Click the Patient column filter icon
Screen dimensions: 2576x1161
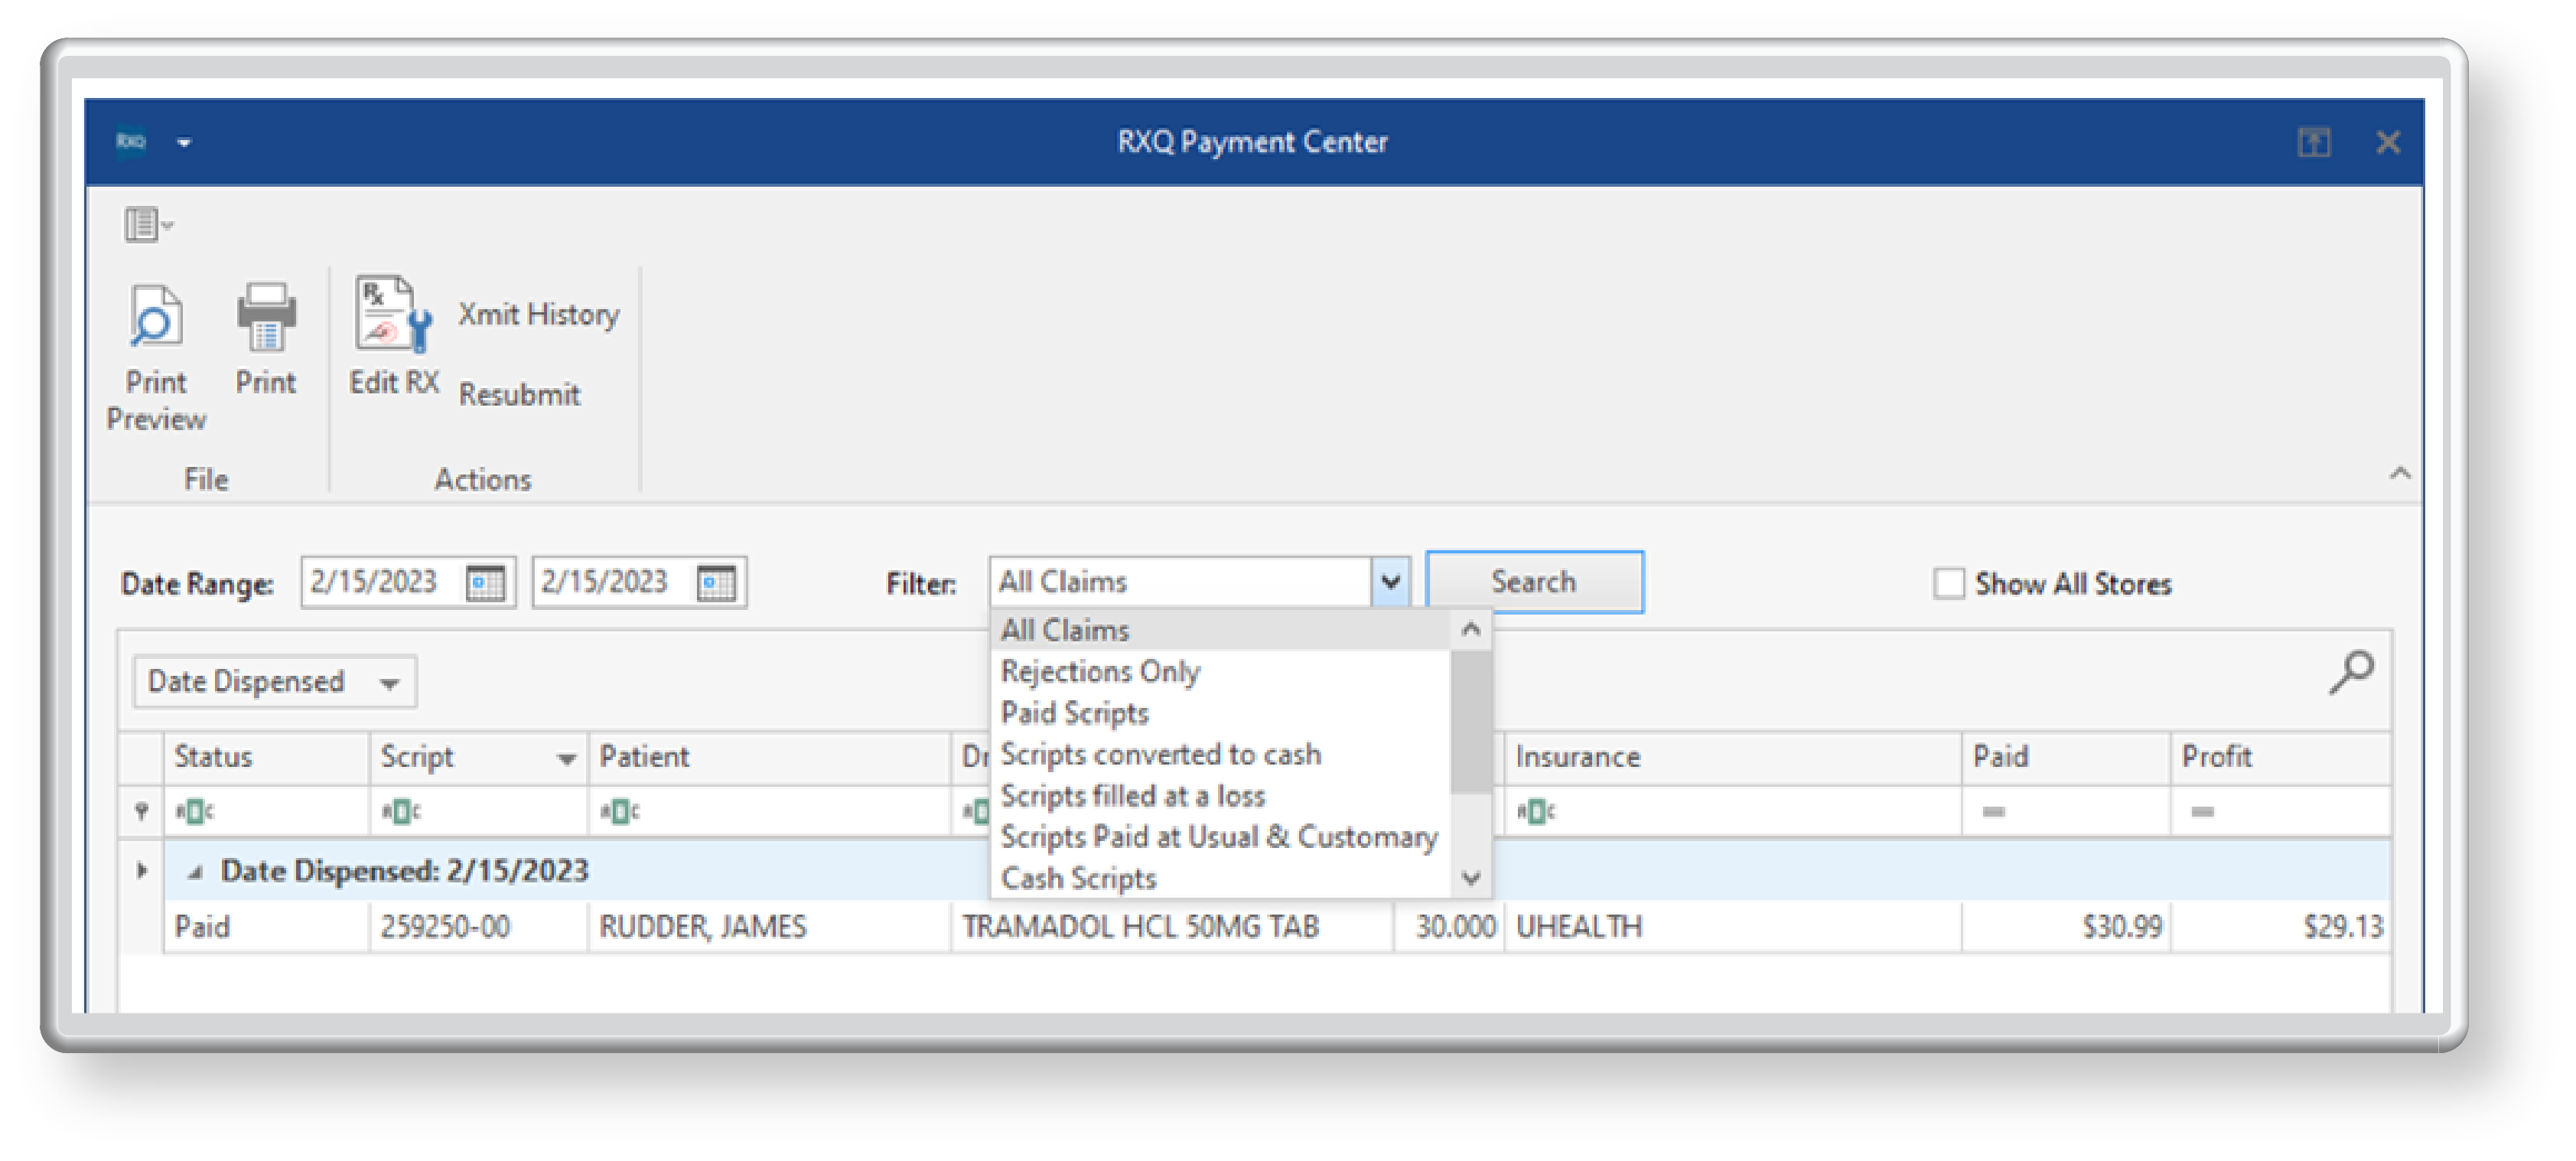[622, 810]
